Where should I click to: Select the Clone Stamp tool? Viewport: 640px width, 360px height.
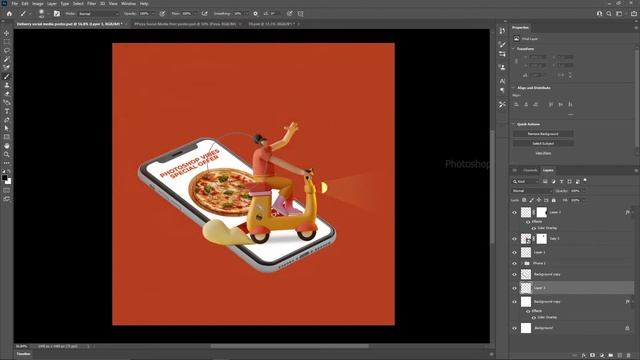point(7,85)
